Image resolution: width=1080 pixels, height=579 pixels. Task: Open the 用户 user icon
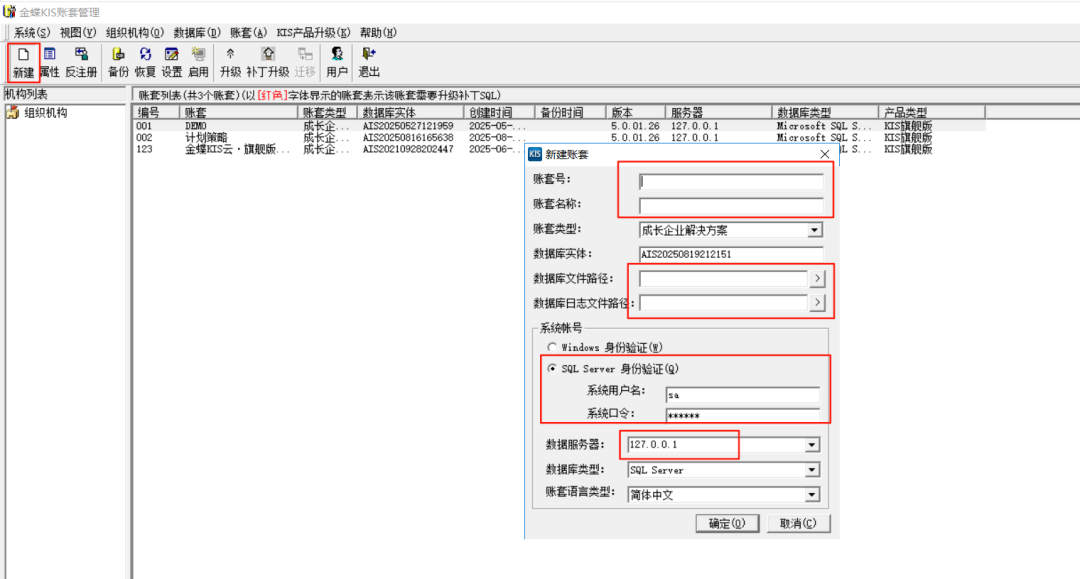[337, 62]
